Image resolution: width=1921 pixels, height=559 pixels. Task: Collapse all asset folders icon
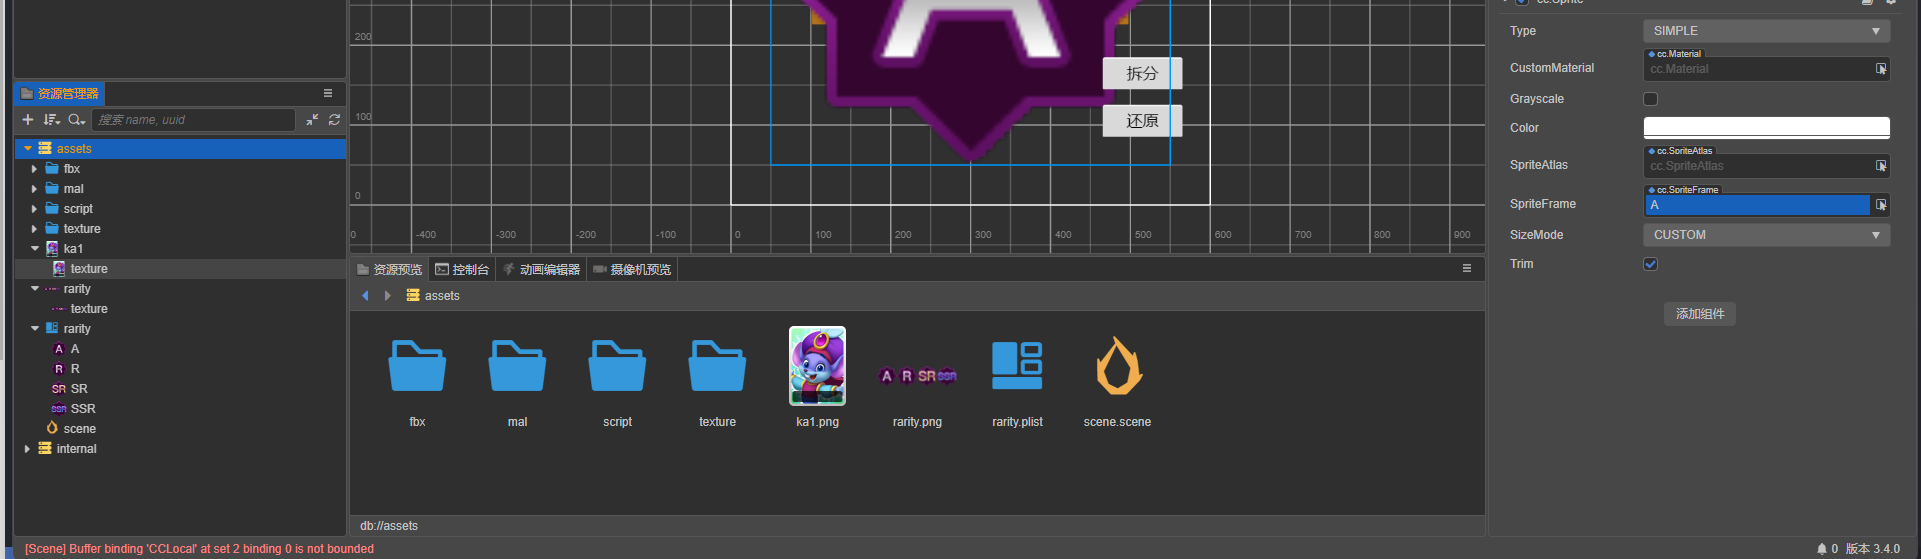[x=312, y=119]
